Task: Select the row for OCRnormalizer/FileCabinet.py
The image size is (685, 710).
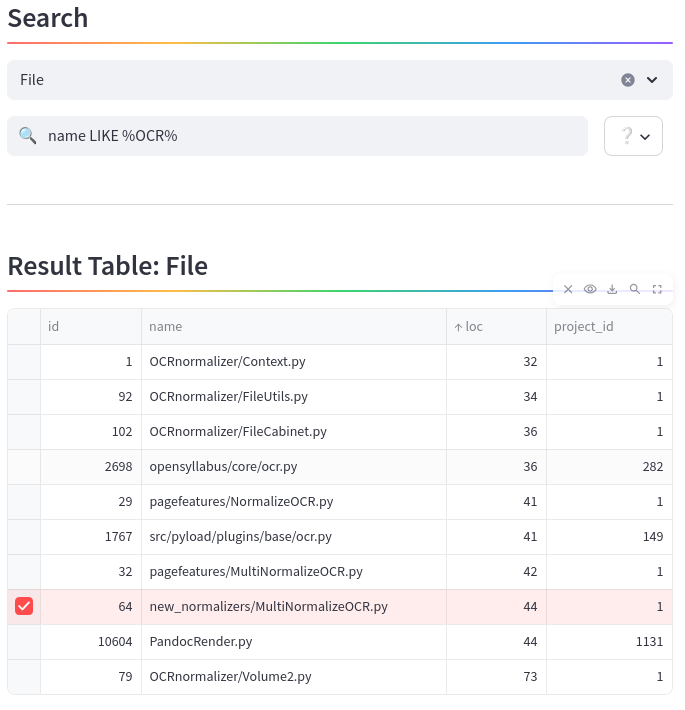Action: click(x=24, y=432)
